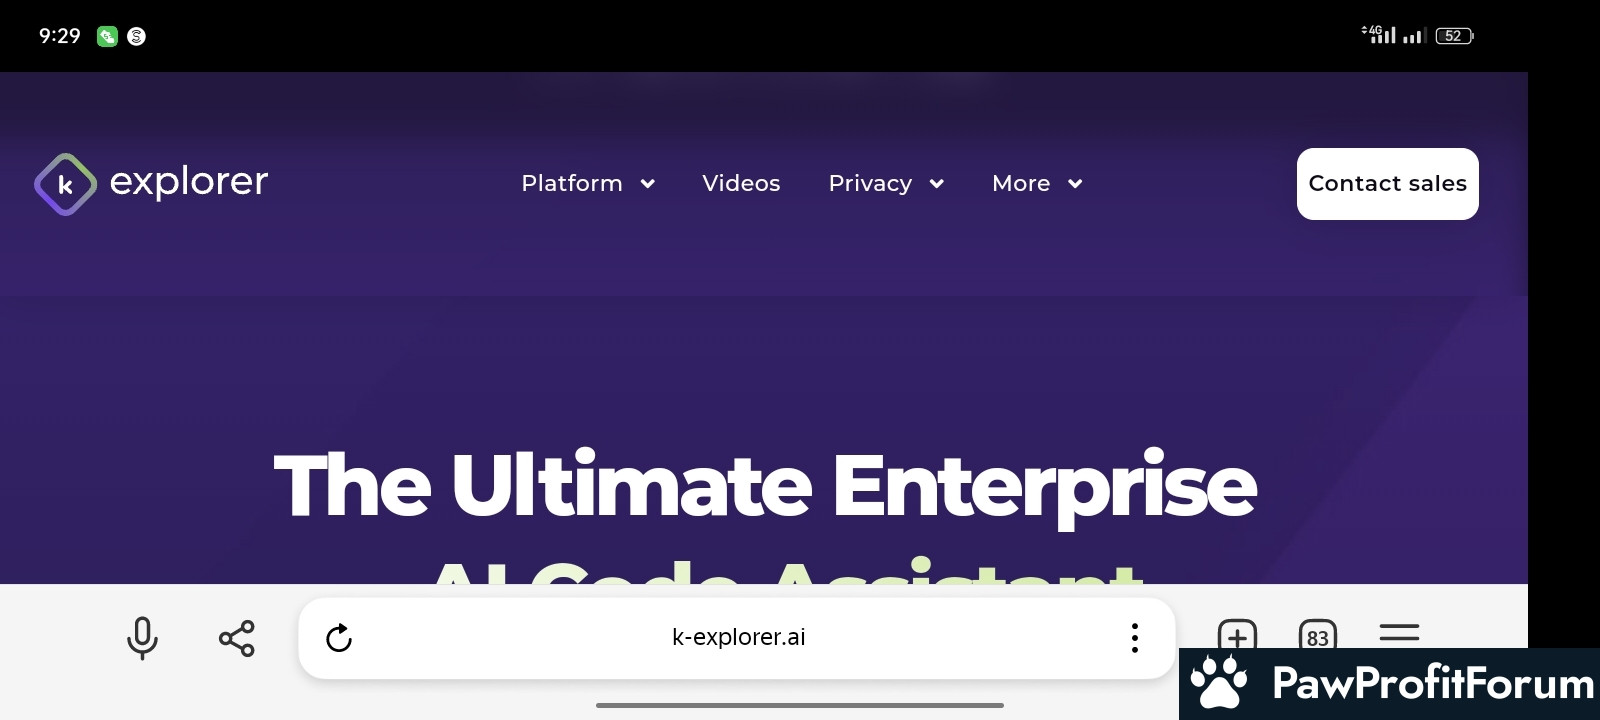Open the browser hamburger menu
This screenshot has height=720, width=1600.
1399,633
